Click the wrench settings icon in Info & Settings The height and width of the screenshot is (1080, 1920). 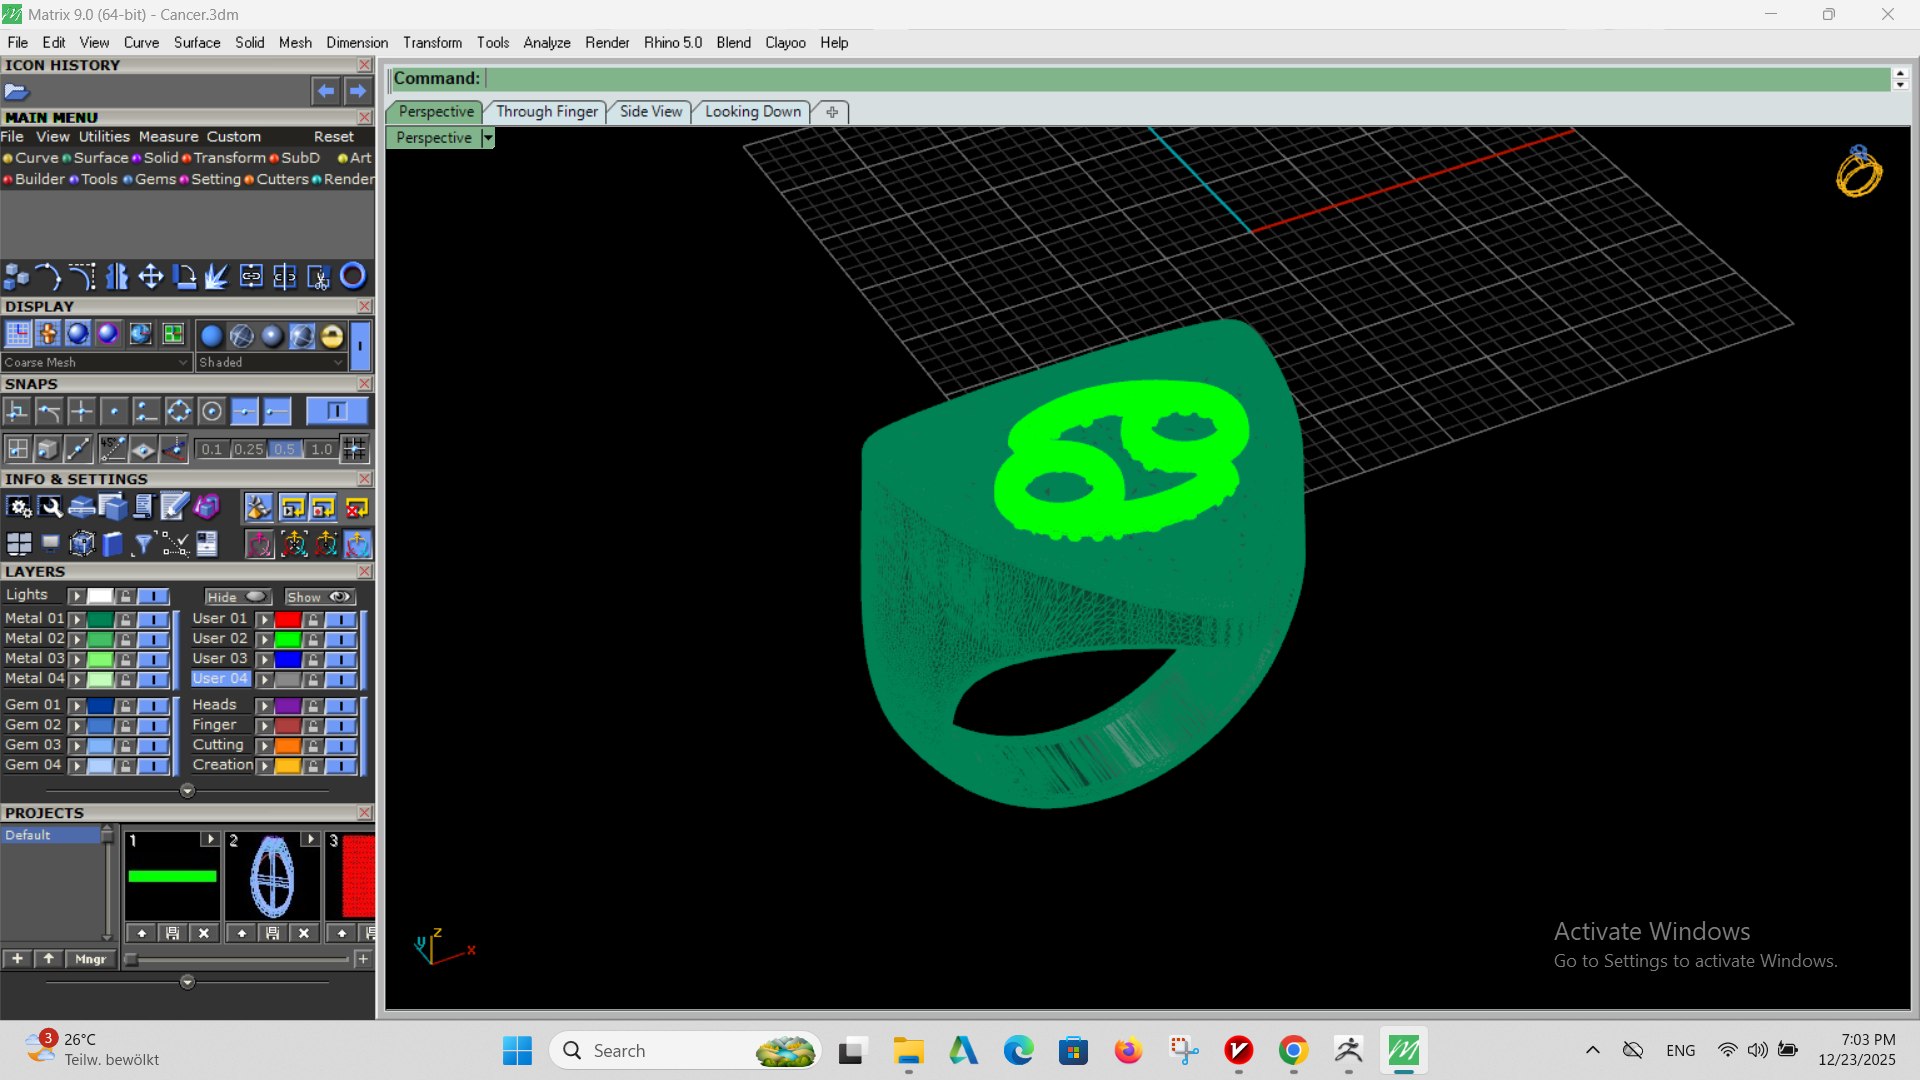tap(50, 507)
